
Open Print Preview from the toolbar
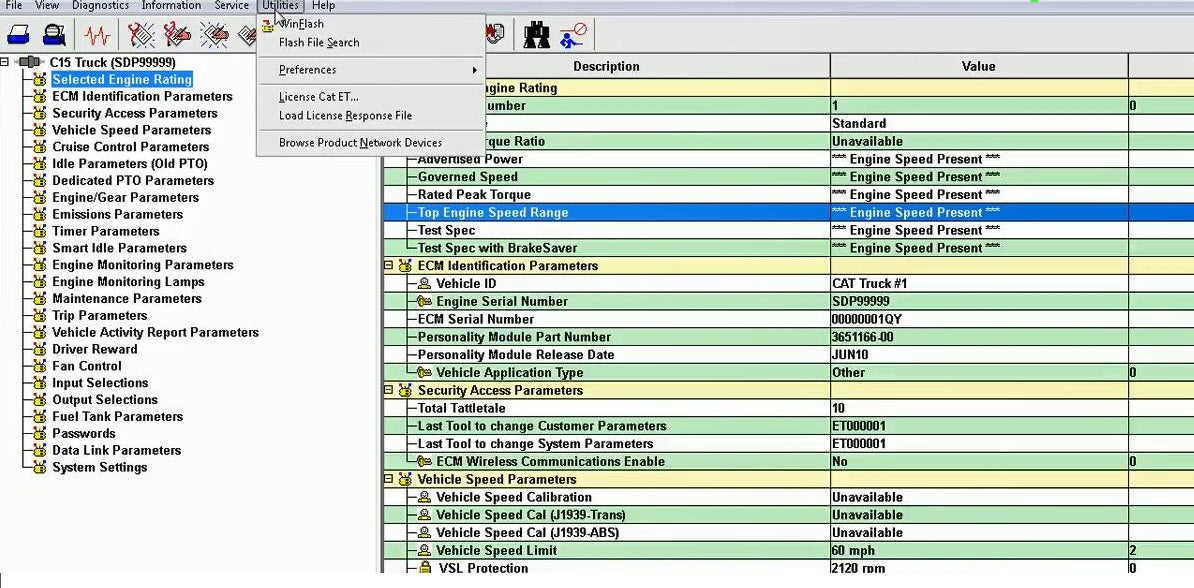pyautogui.click(x=55, y=36)
